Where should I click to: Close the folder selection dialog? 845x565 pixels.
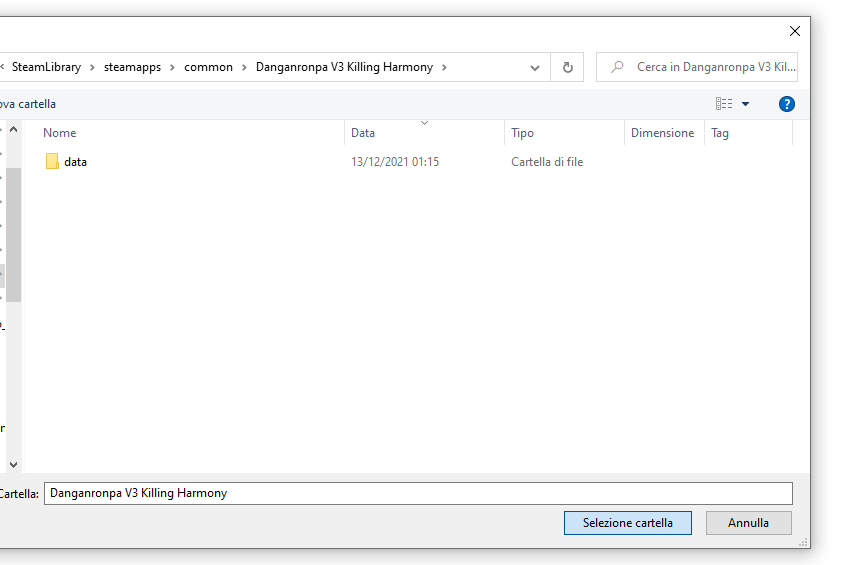[x=794, y=31]
